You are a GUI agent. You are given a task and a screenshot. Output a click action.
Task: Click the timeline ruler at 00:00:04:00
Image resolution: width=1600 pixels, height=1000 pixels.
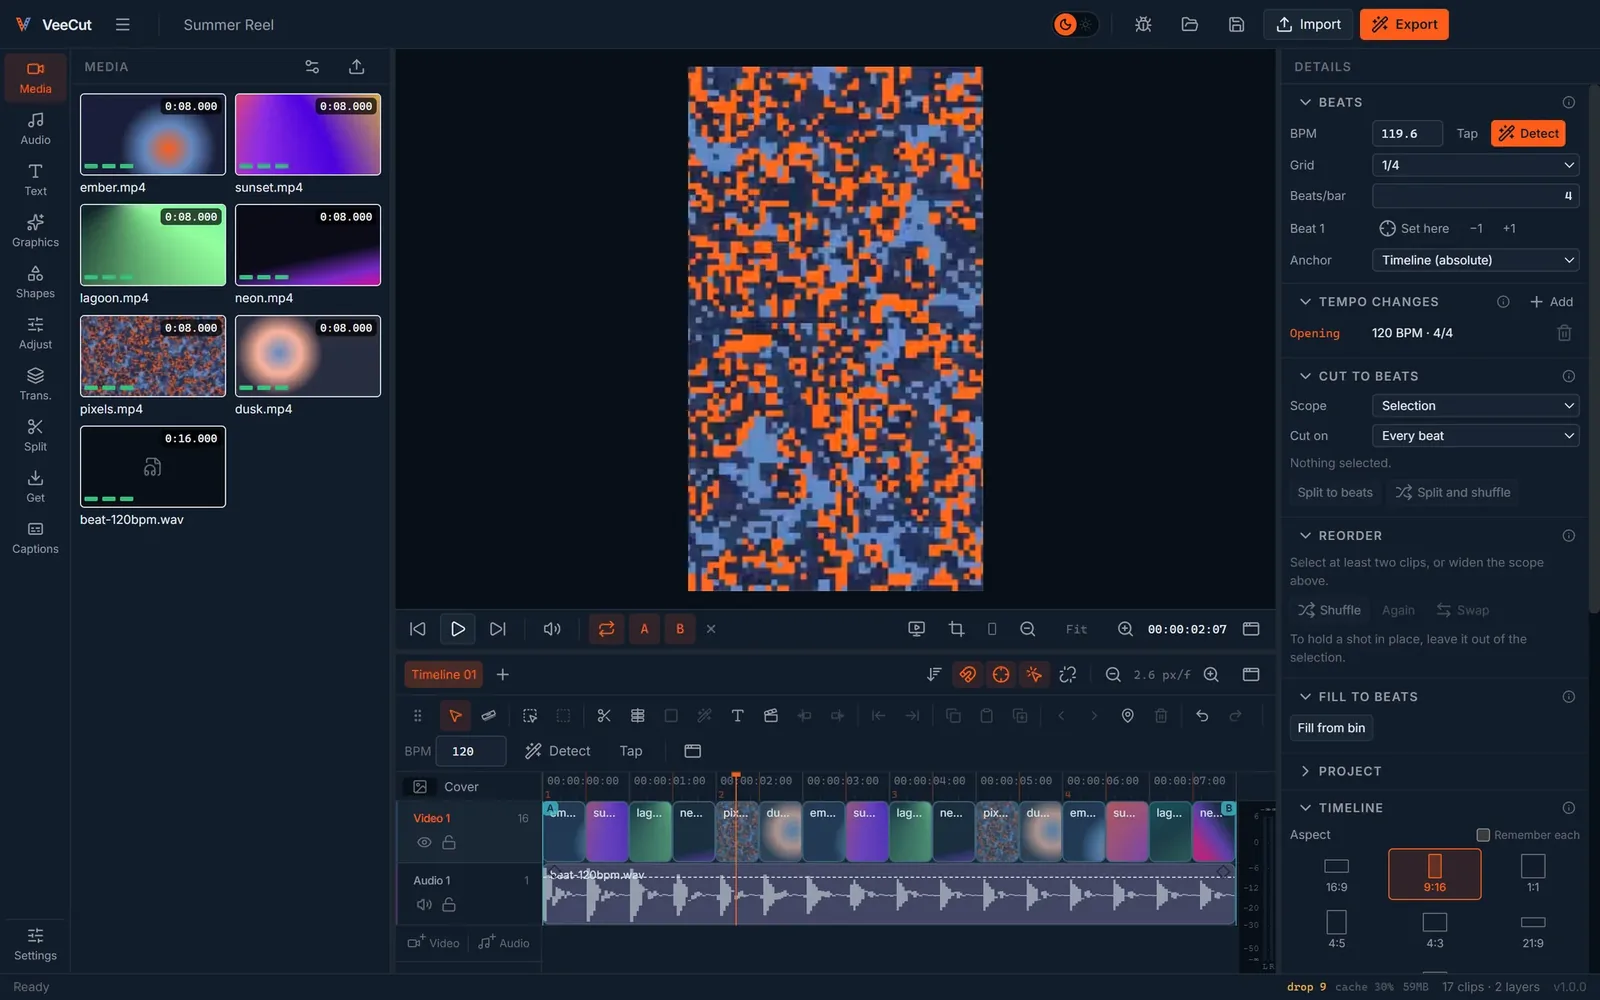pos(929,781)
